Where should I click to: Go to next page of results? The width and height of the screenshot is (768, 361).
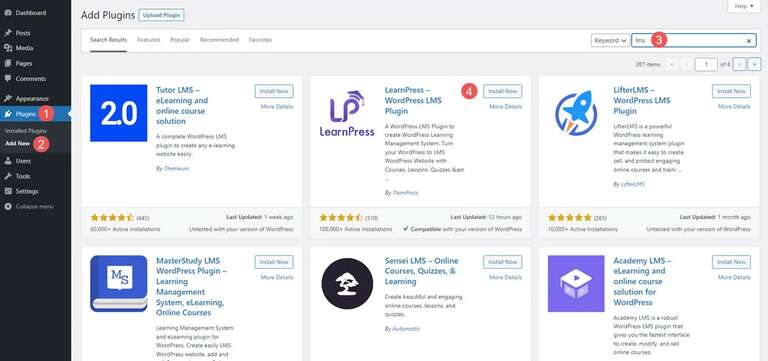click(x=740, y=64)
